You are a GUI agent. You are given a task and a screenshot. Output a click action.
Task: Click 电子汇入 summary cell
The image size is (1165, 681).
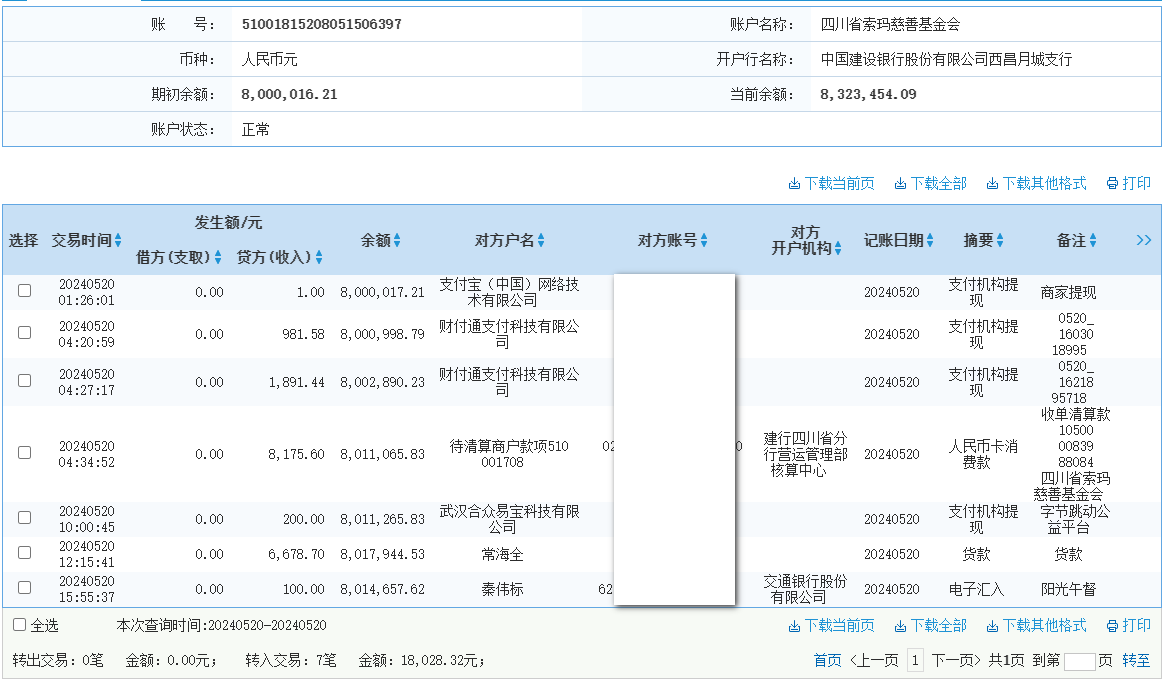tap(976, 590)
